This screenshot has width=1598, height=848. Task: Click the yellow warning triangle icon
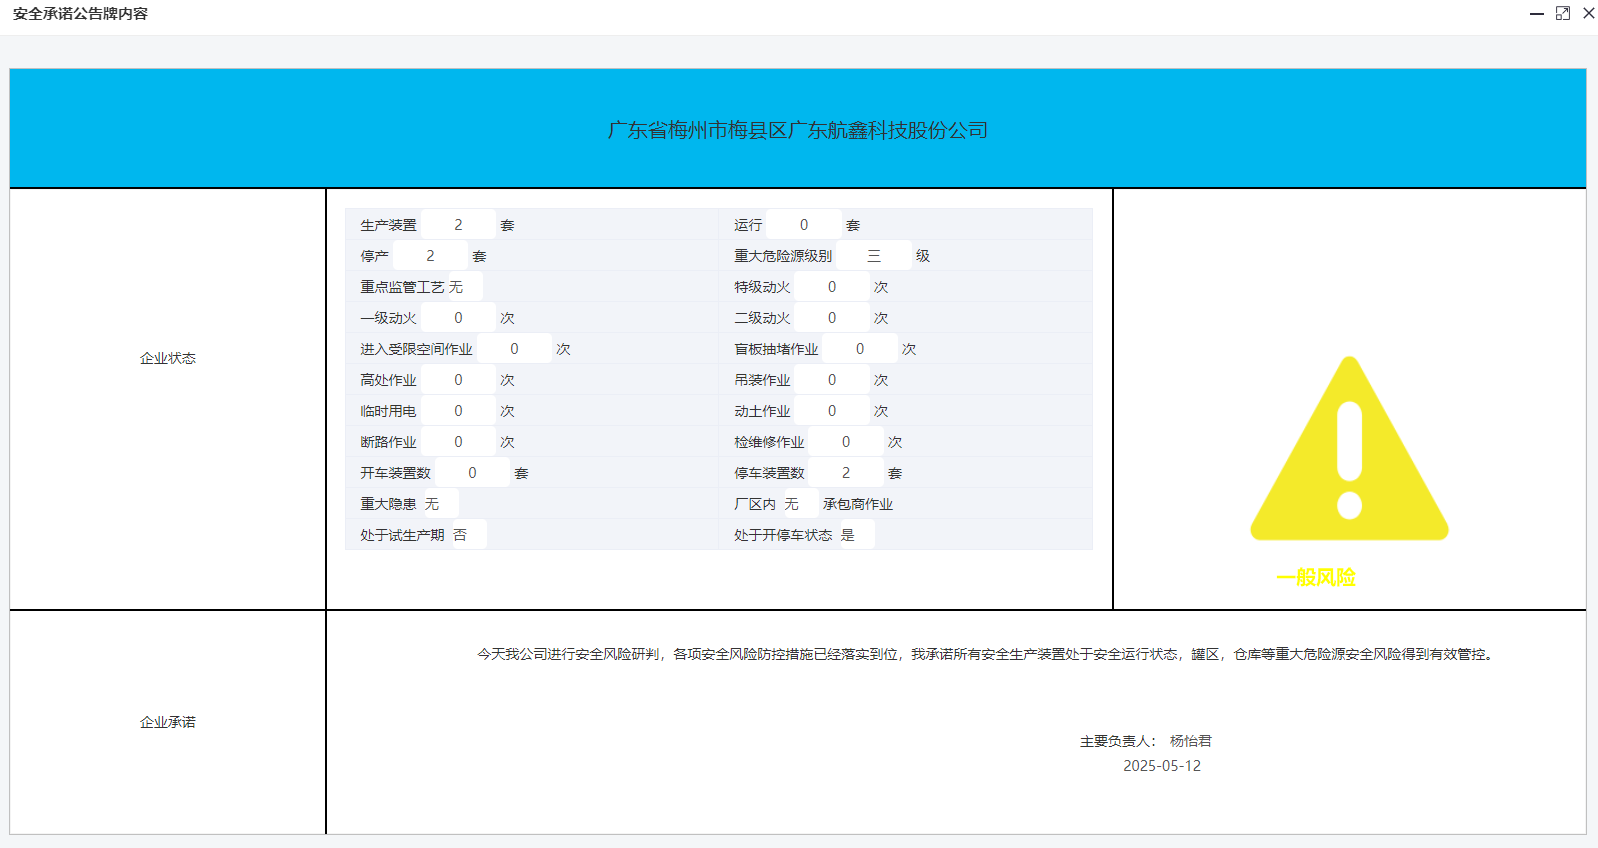tap(1349, 448)
